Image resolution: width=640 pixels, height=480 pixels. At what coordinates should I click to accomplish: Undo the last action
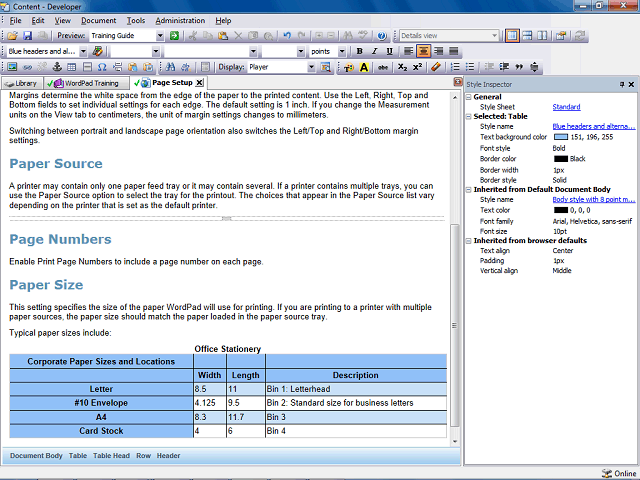click(287, 36)
